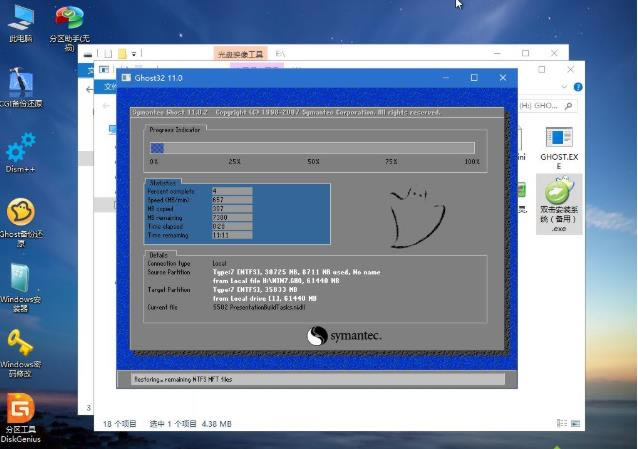Click the 选中 1 个项目 4.38 MB status text
Image resolution: width=638 pixels, height=449 pixels.
(x=190, y=424)
